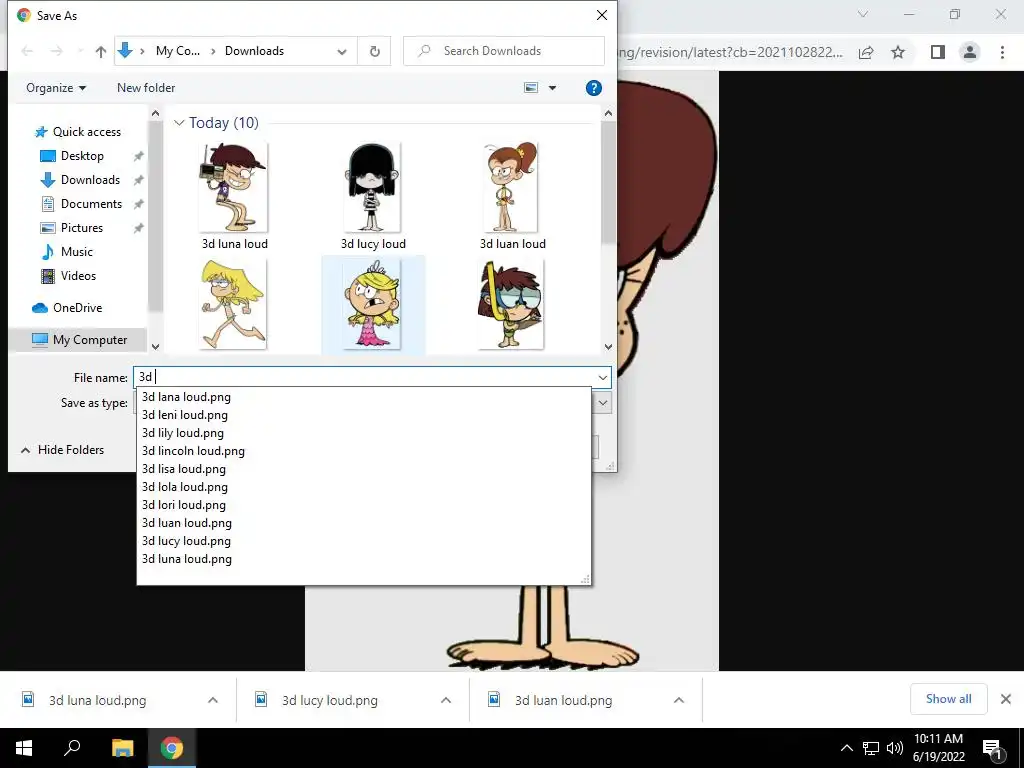The width and height of the screenshot is (1024, 768).
Task: Open the Organize menu
Action: coord(56,88)
